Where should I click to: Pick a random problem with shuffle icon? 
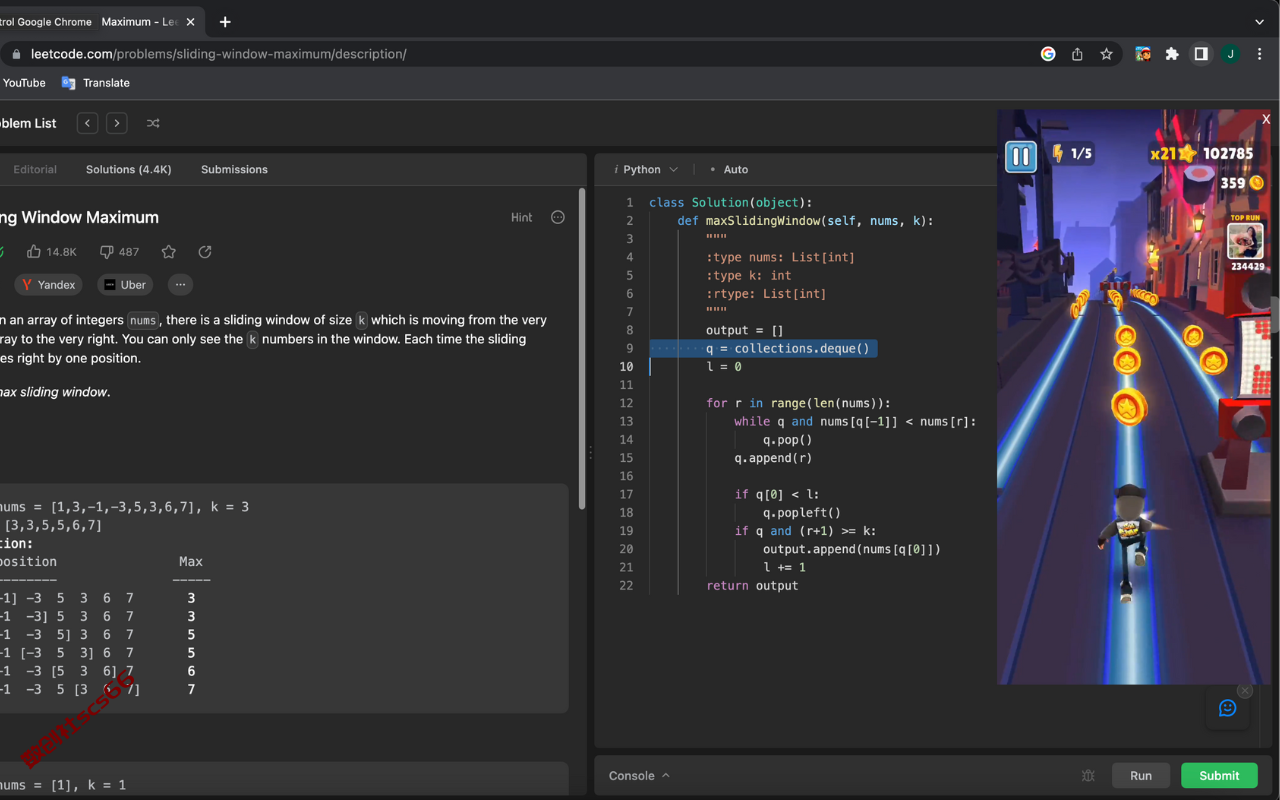153,123
